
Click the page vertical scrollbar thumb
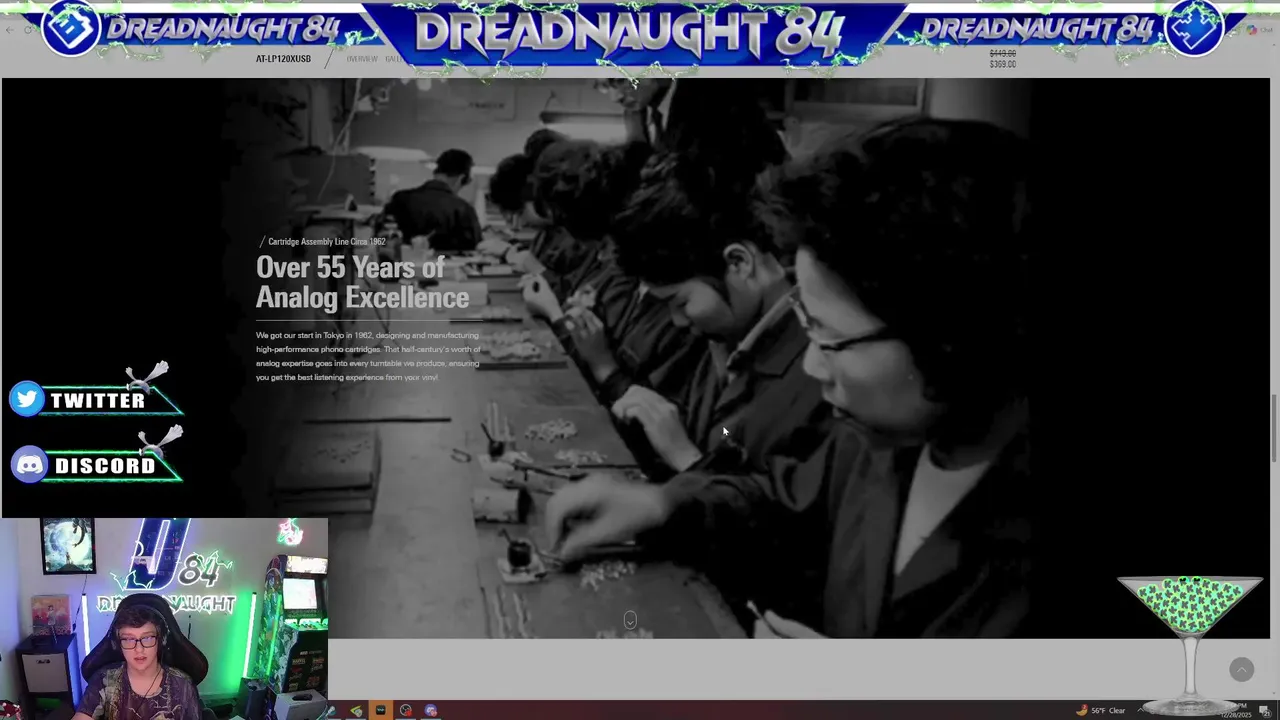click(x=1275, y=428)
